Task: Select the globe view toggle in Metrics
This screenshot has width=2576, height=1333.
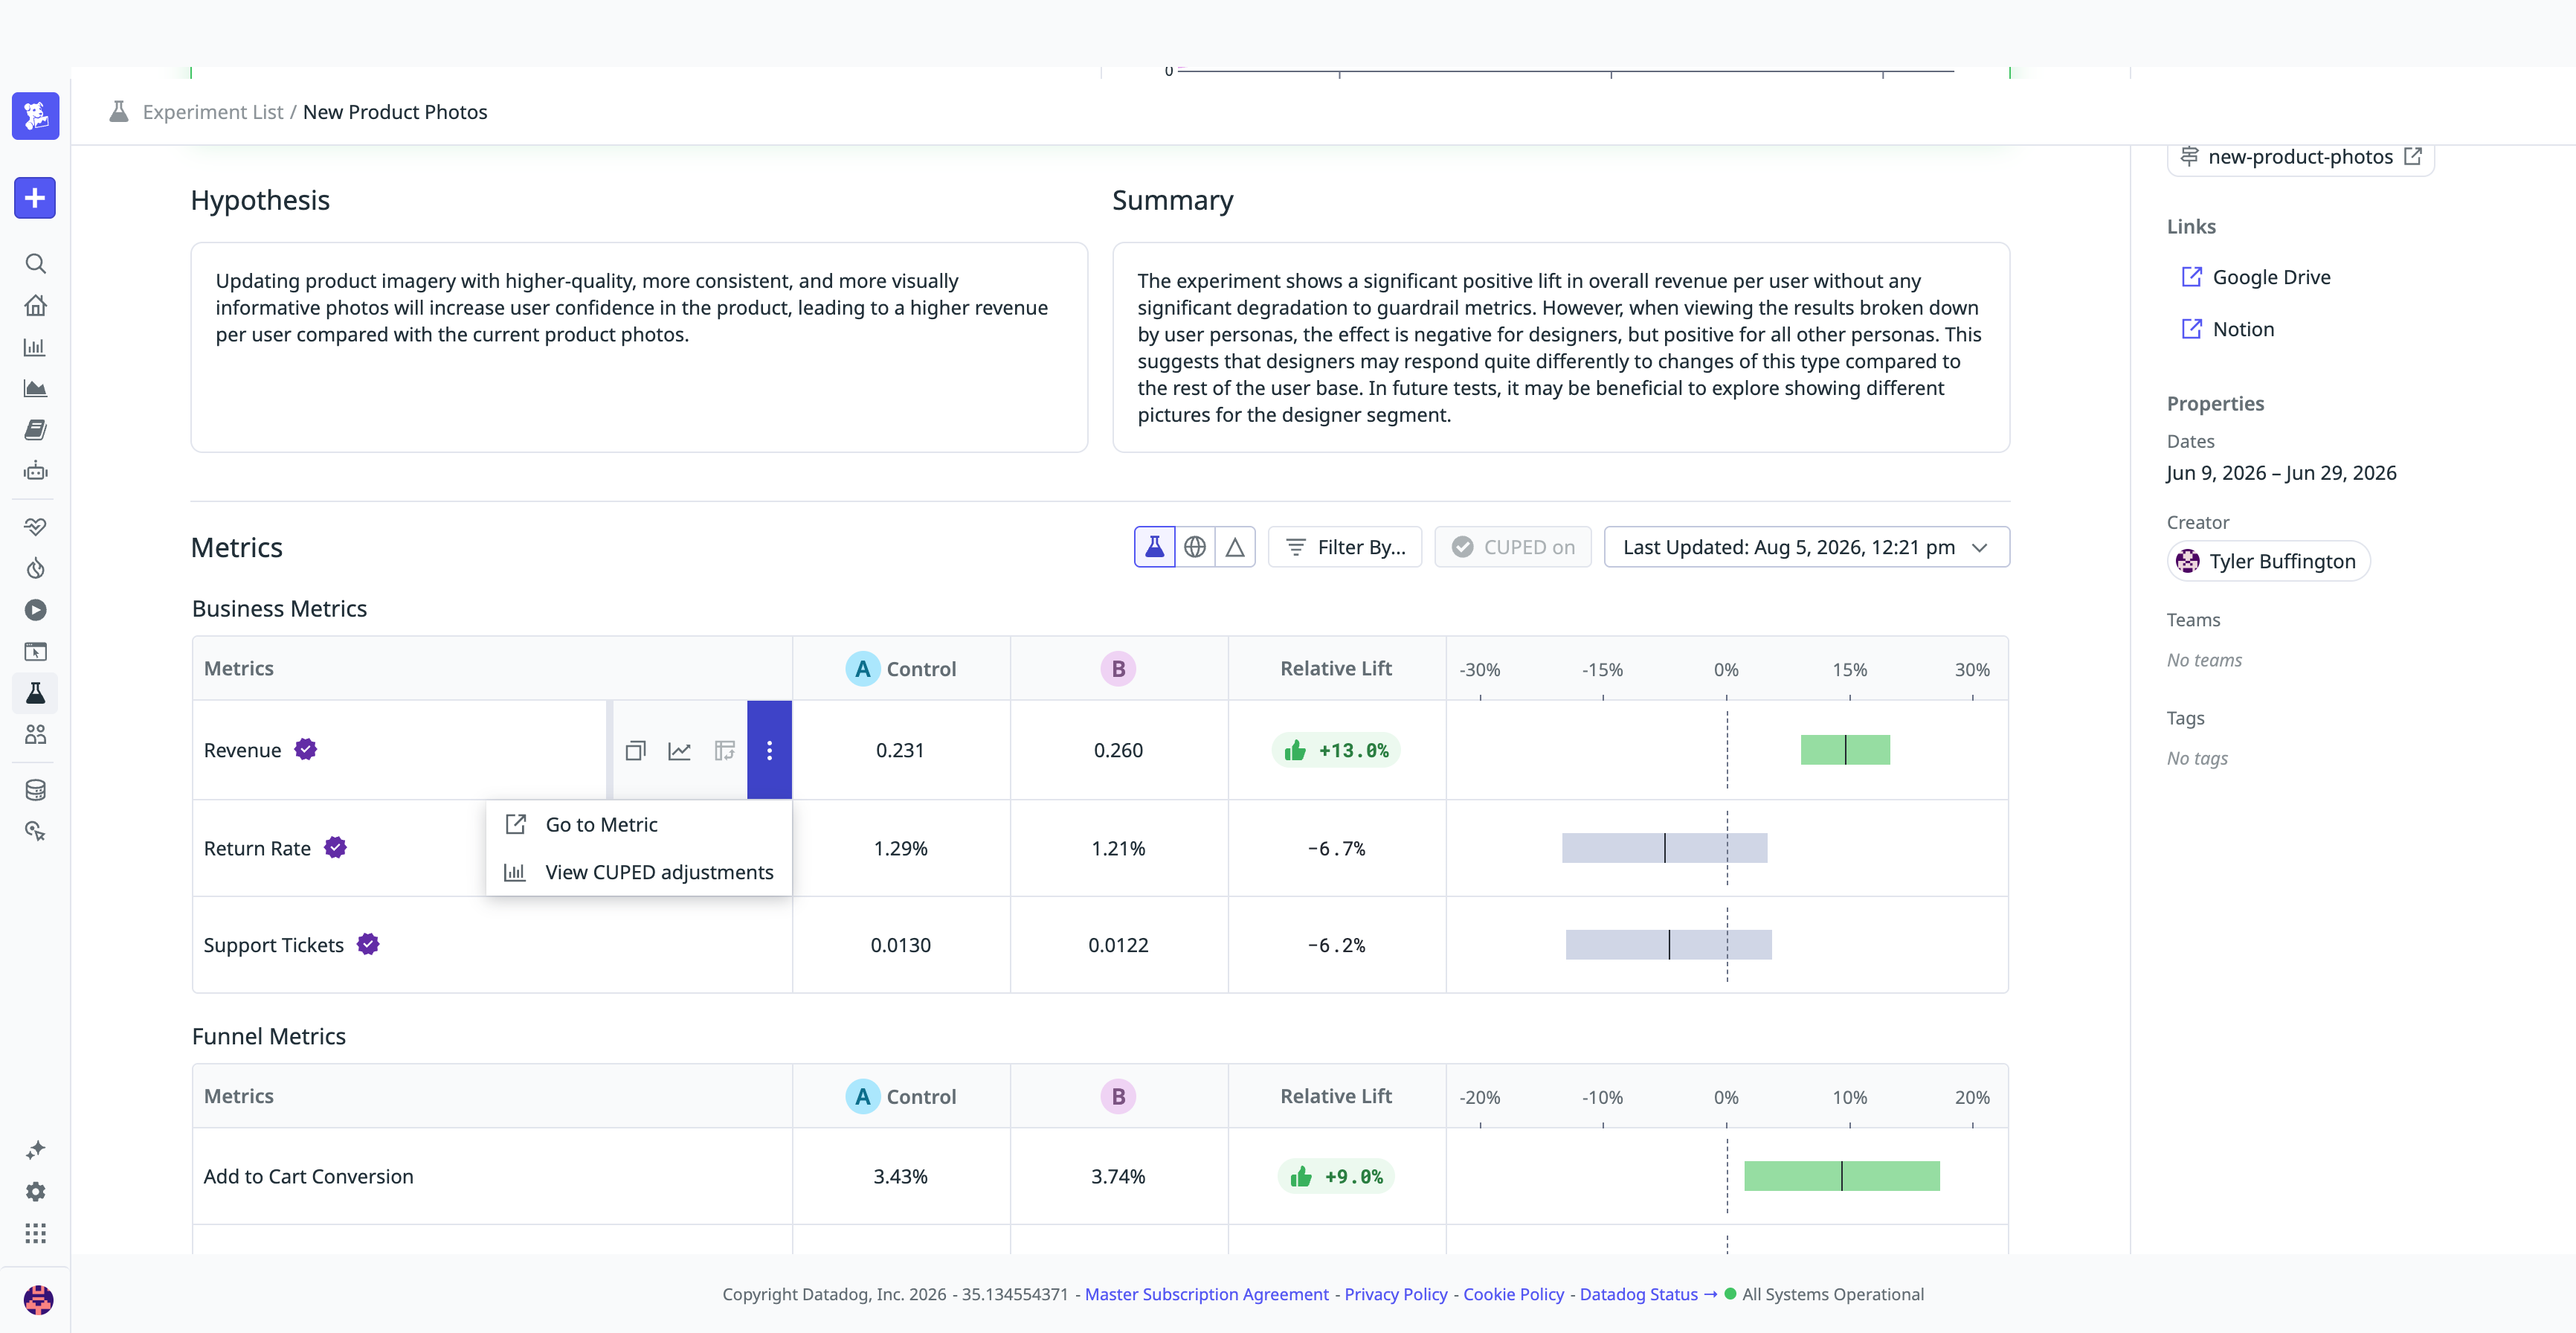Action: pos(1195,547)
